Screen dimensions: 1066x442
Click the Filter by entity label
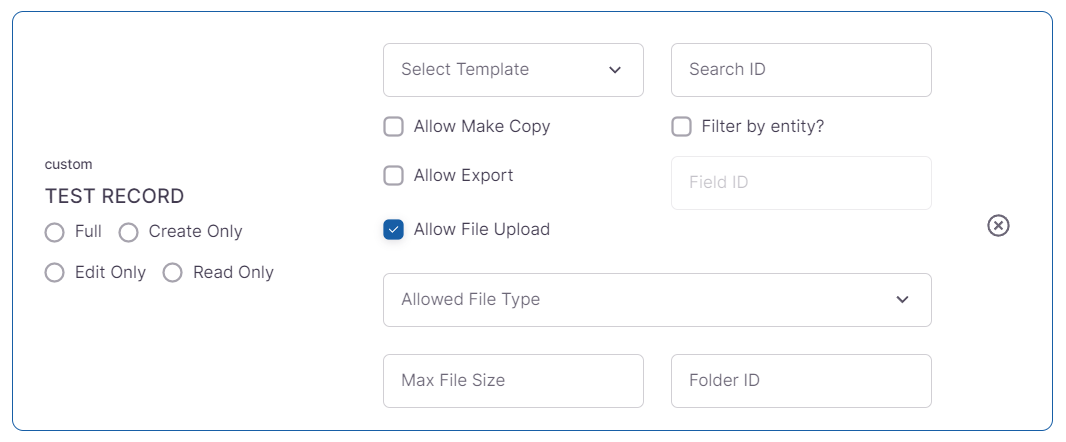762,127
